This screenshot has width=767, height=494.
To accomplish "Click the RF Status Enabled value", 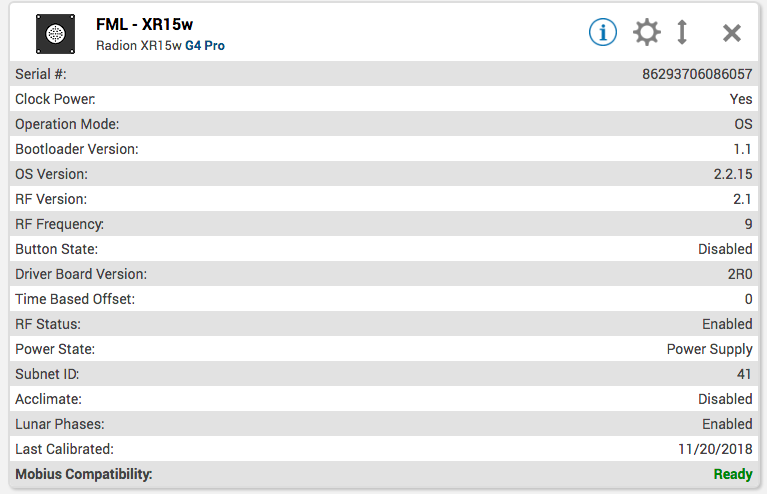I will [x=727, y=324].
